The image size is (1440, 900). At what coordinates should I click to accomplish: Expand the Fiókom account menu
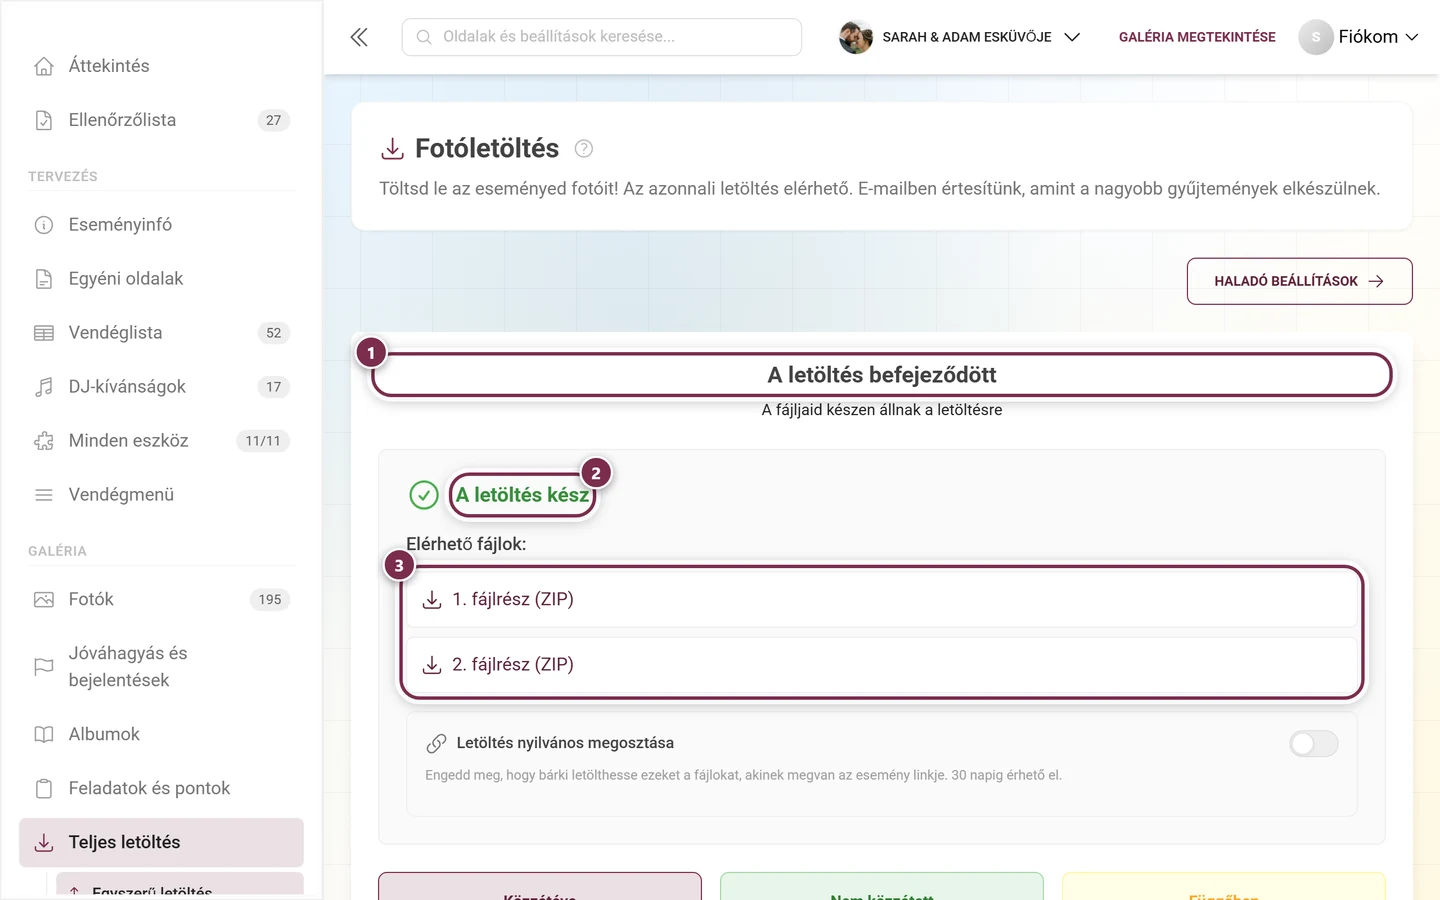point(1359,37)
